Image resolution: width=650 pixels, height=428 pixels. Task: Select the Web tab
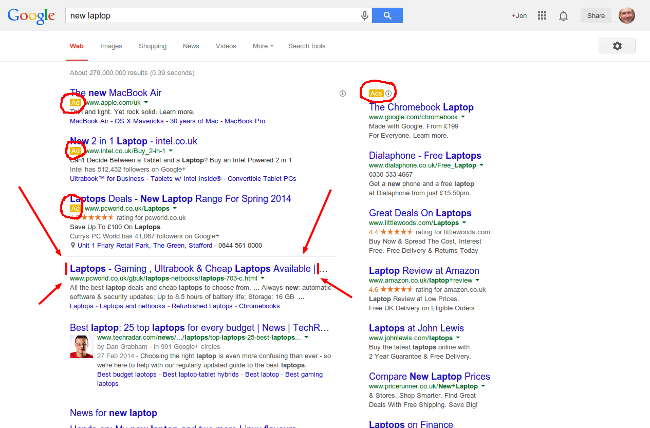click(77, 46)
